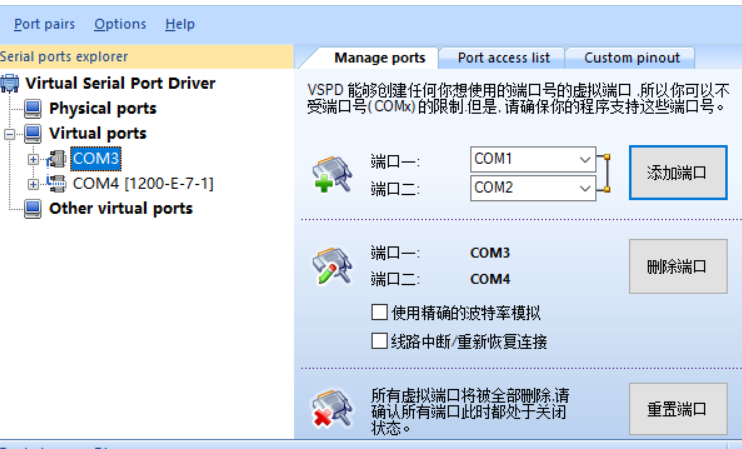Click the Virtual ports monitor icon
Image resolution: width=742 pixels, height=449 pixels.
(x=32, y=133)
